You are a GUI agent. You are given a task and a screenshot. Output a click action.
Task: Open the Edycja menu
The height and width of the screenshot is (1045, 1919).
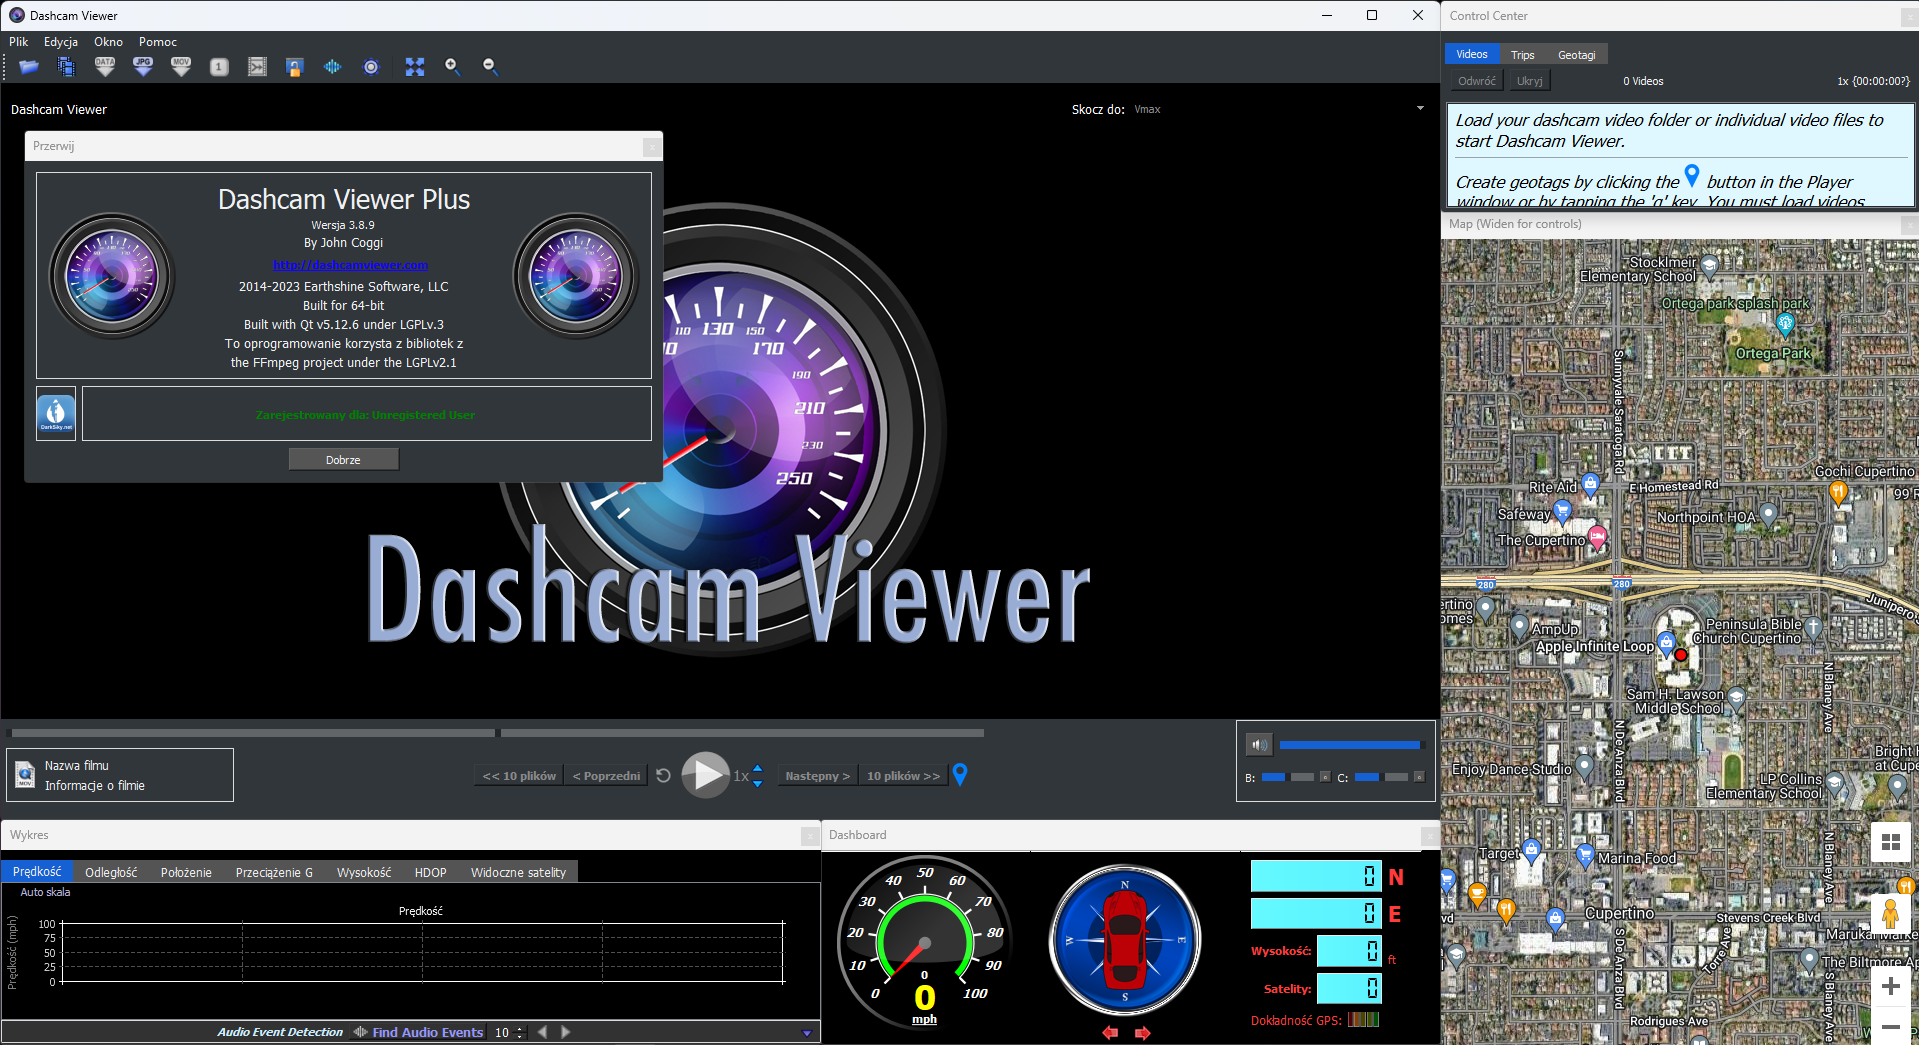(61, 42)
